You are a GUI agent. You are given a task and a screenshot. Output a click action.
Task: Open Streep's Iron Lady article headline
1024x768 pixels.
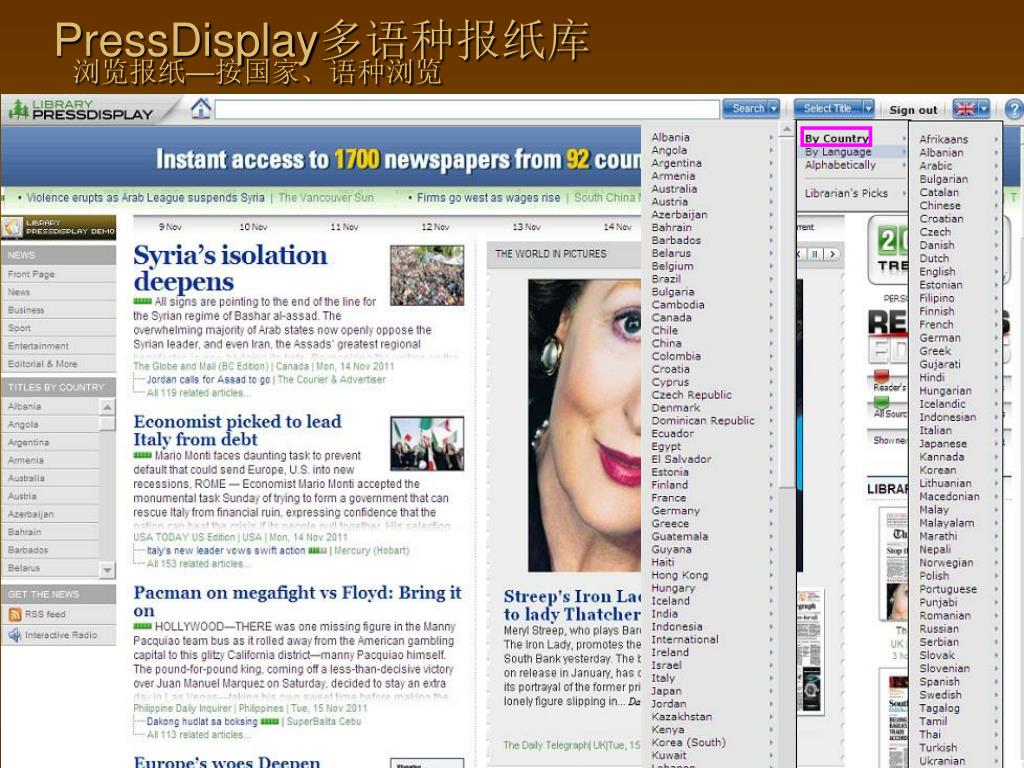point(572,605)
